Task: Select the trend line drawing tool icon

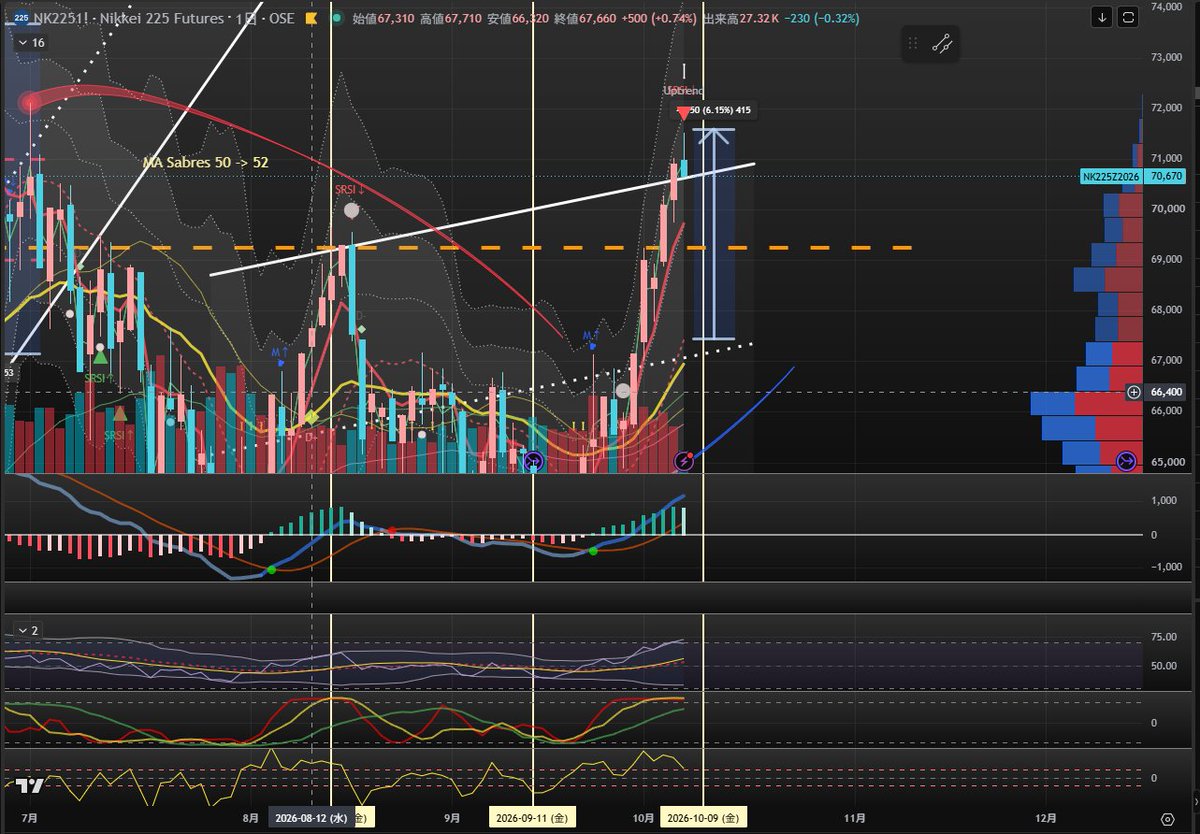Action: click(942, 44)
